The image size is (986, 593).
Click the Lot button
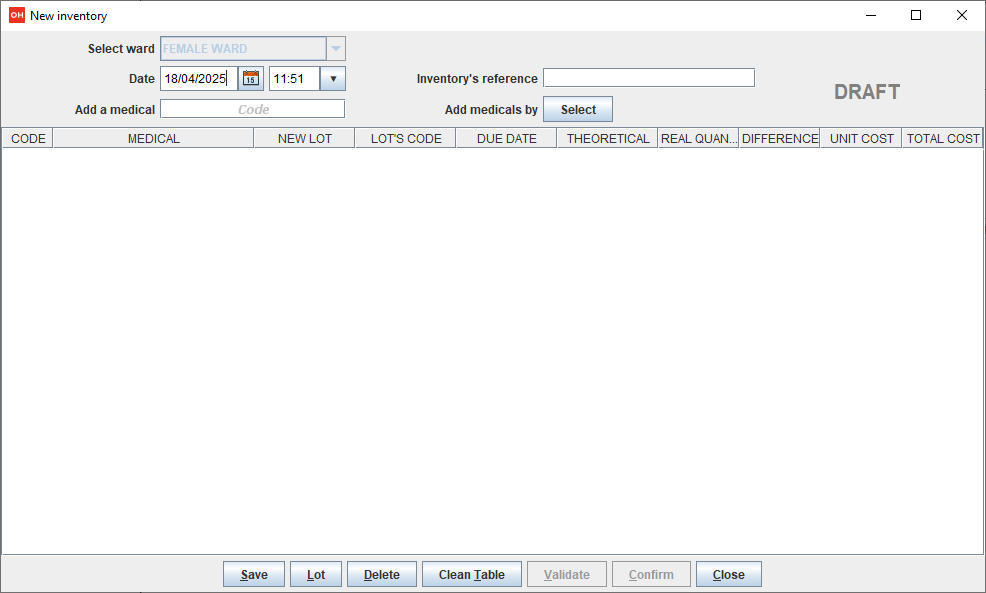[316, 574]
